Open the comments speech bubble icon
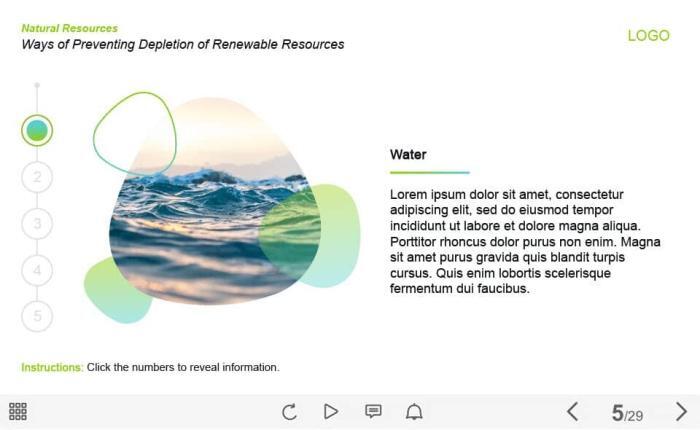Viewport: 700px width, 430px height. point(373,411)
